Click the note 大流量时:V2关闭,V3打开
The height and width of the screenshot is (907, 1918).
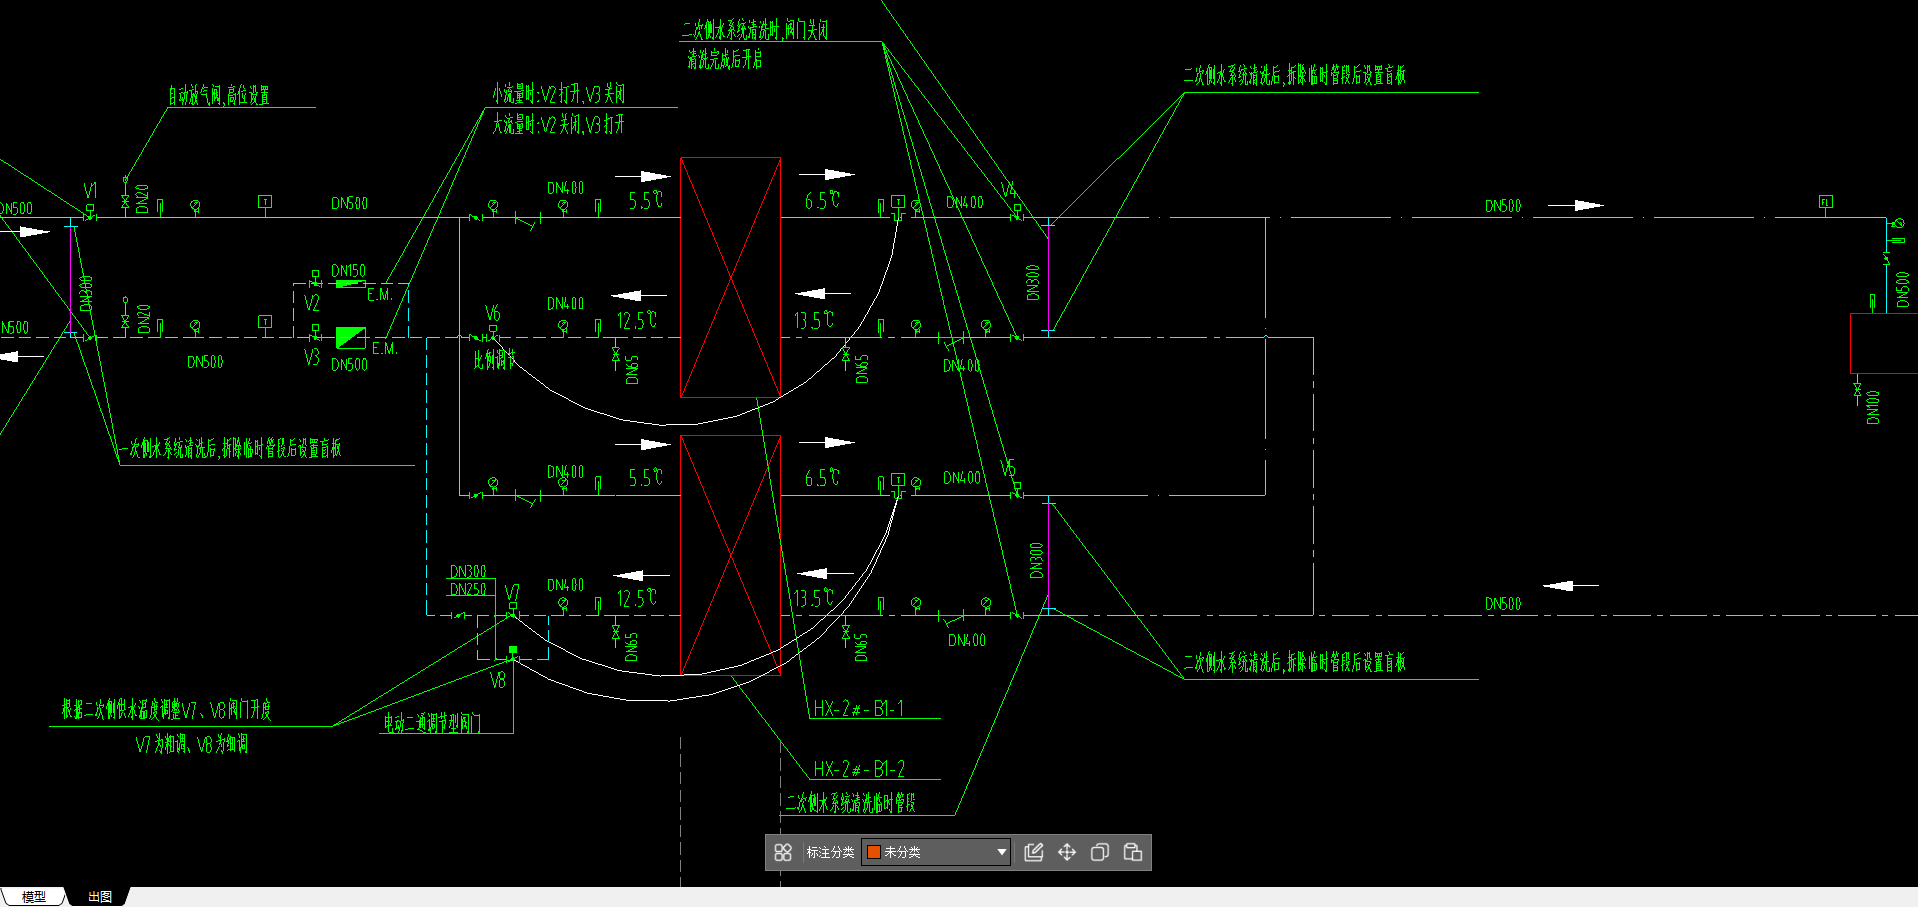(x=558, y=124)
